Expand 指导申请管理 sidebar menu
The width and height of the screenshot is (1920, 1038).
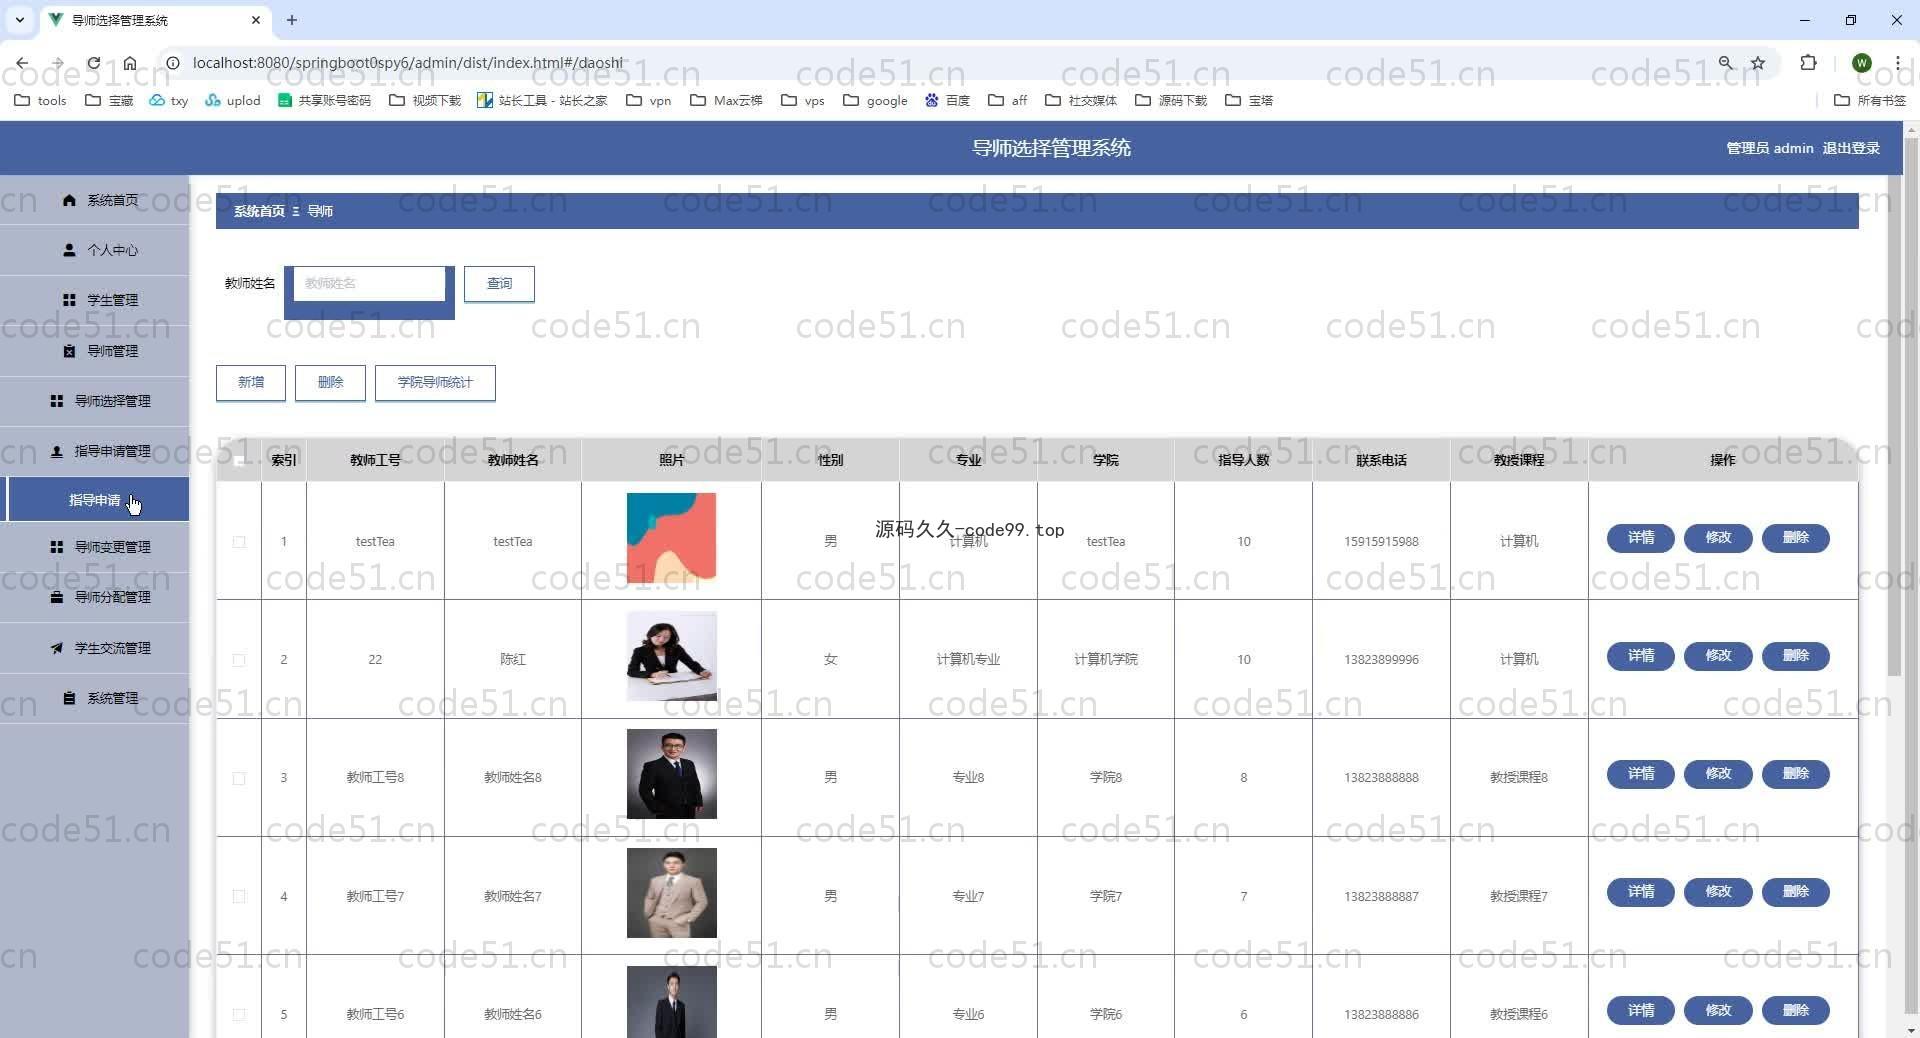point(95,451)
